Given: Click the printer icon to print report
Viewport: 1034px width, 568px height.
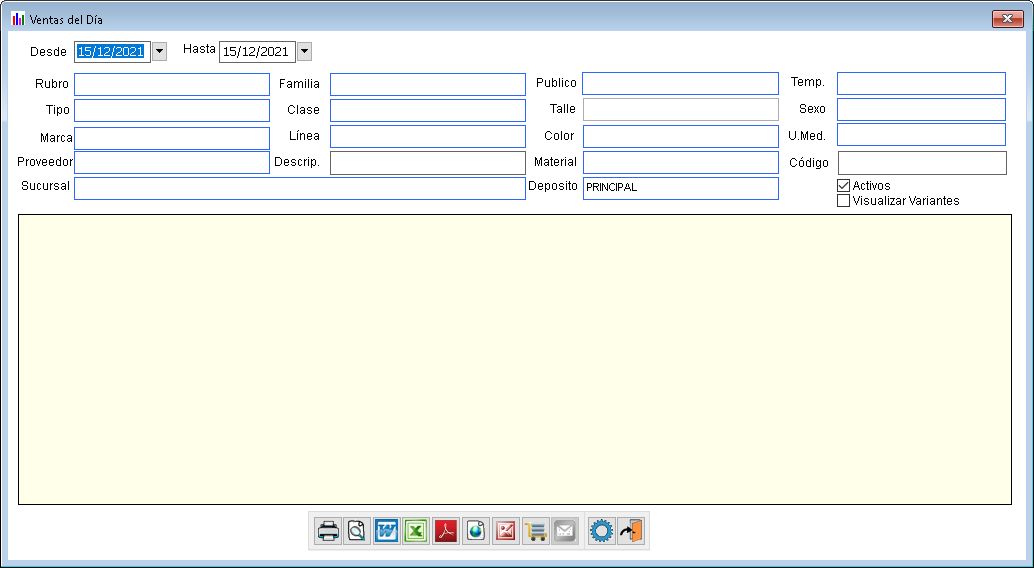Looking at the screenshot, I should [328, 531].
